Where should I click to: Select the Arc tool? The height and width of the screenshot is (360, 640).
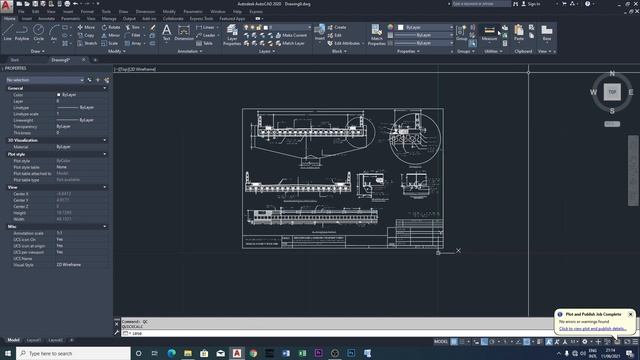pyautogui.click(x=53, y=32)
